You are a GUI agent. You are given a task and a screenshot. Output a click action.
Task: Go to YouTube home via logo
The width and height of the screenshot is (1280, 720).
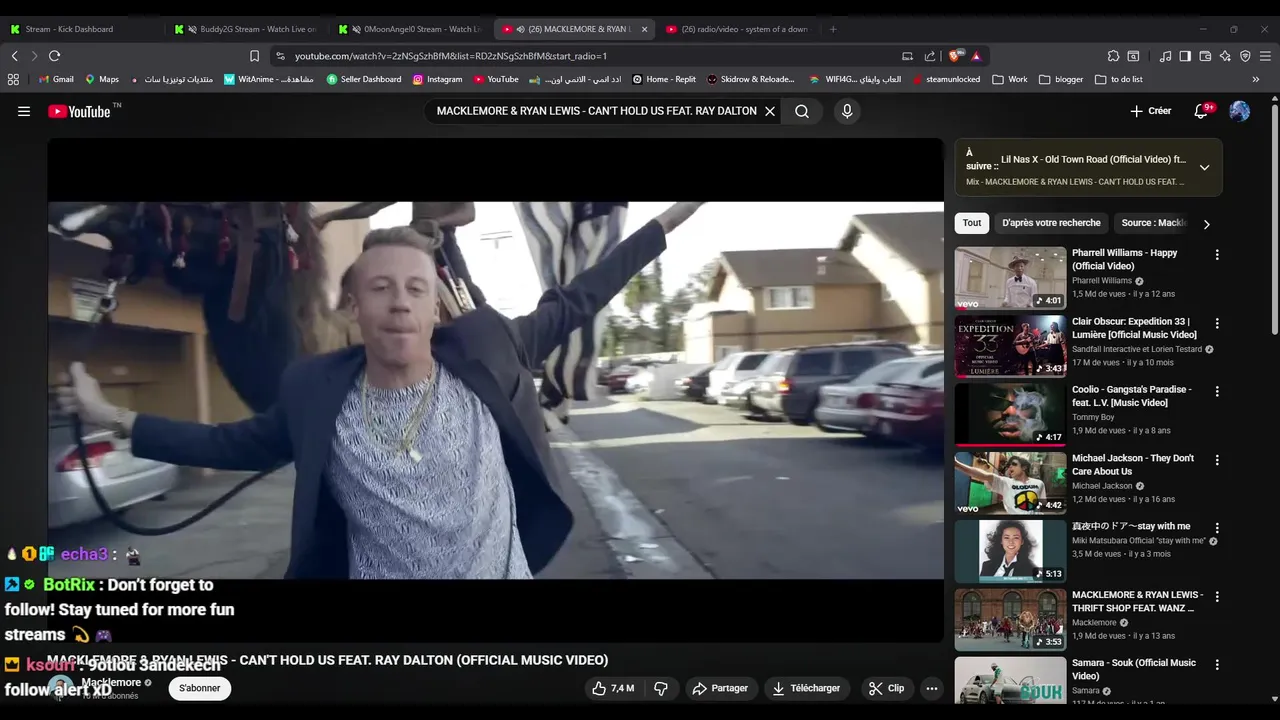coord(79,111)
